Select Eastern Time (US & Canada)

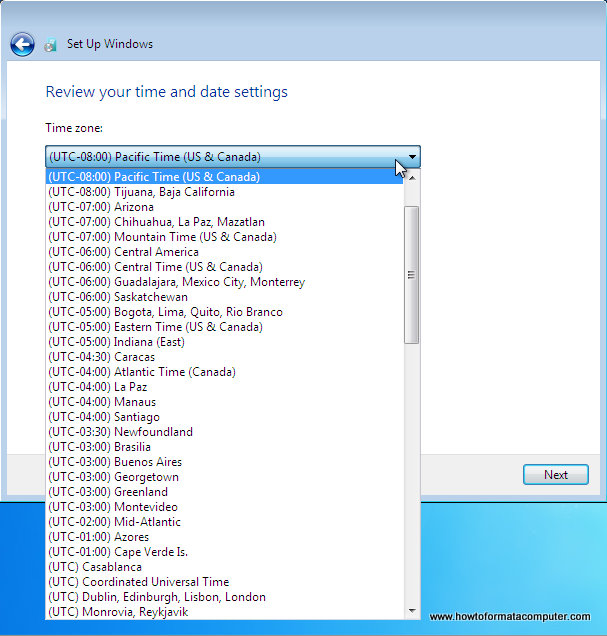pyautogui.click(x=225, y=327)
